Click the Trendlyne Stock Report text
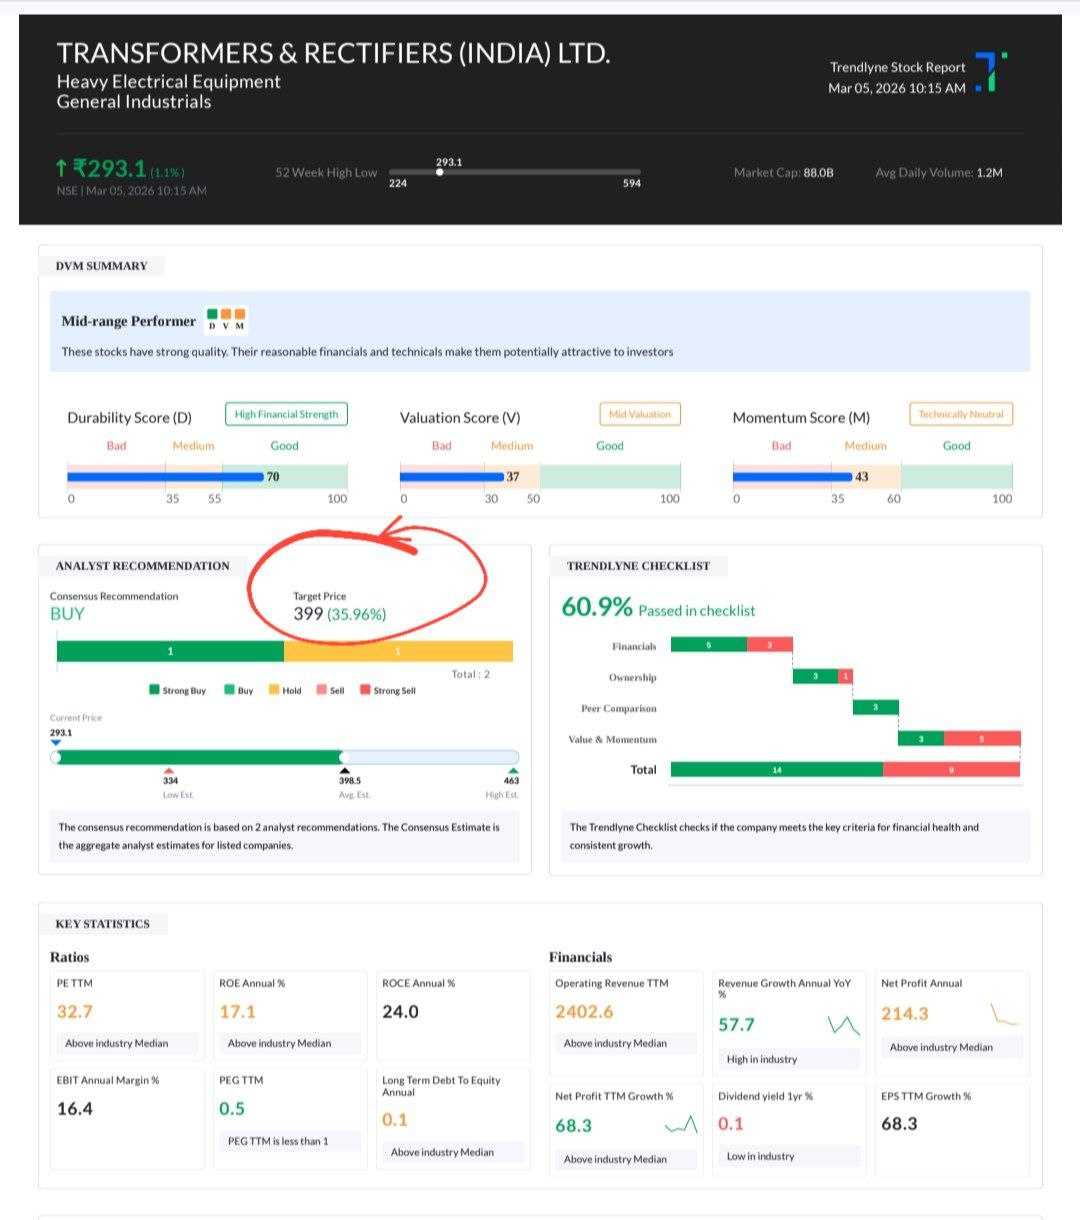1080x1220 pixels. pos(898,67)
